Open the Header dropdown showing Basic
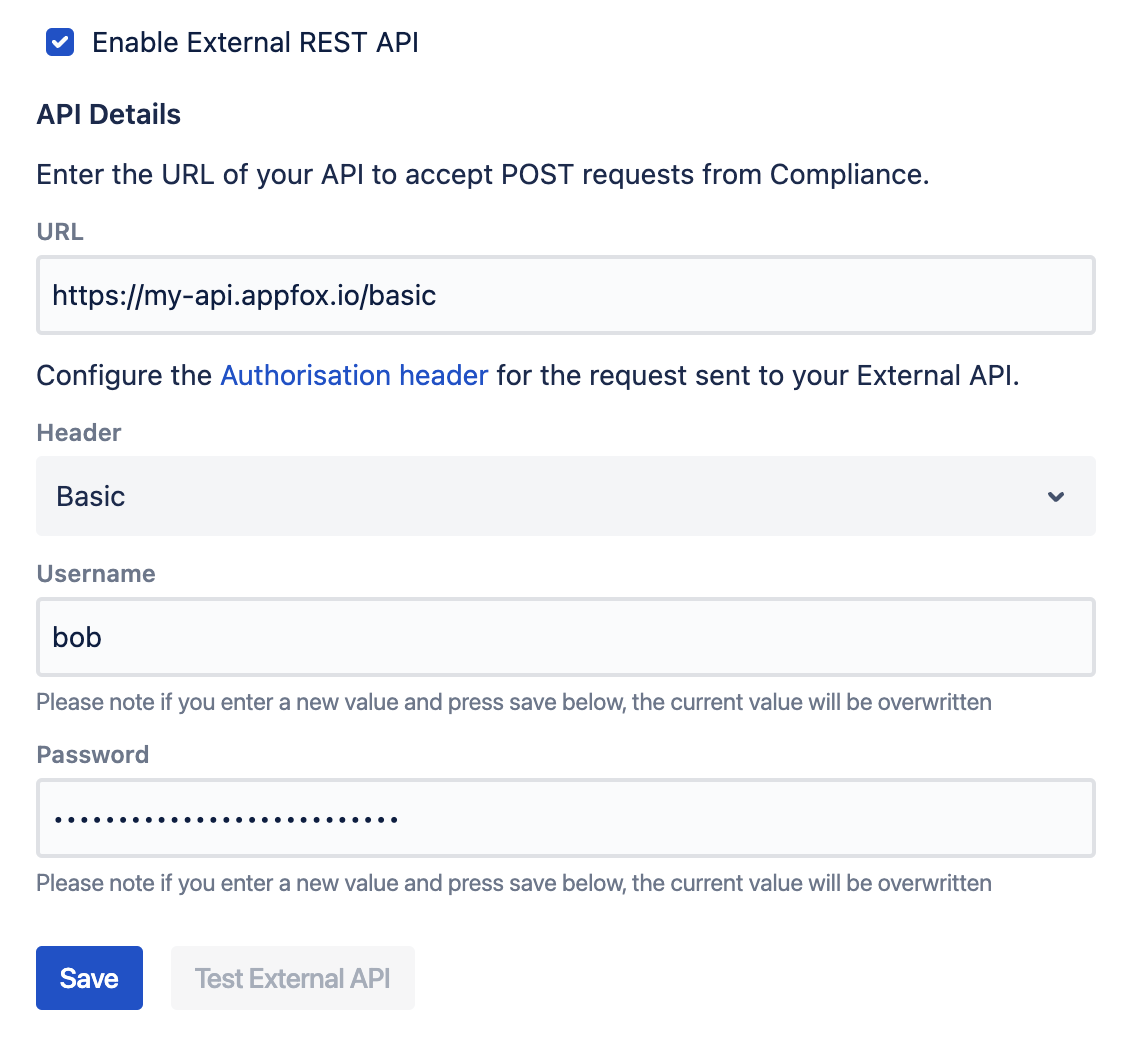The width and height of the screenshot is (1144, 1042). tap(565, 496)
